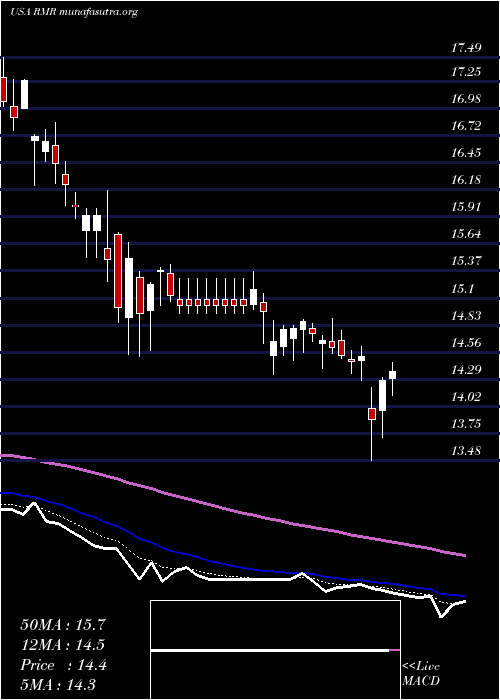Image resolution: width=500 pixels, height=700 pixels.
Task: Click the 16.45 price axis label
Action: pos(466,153)
